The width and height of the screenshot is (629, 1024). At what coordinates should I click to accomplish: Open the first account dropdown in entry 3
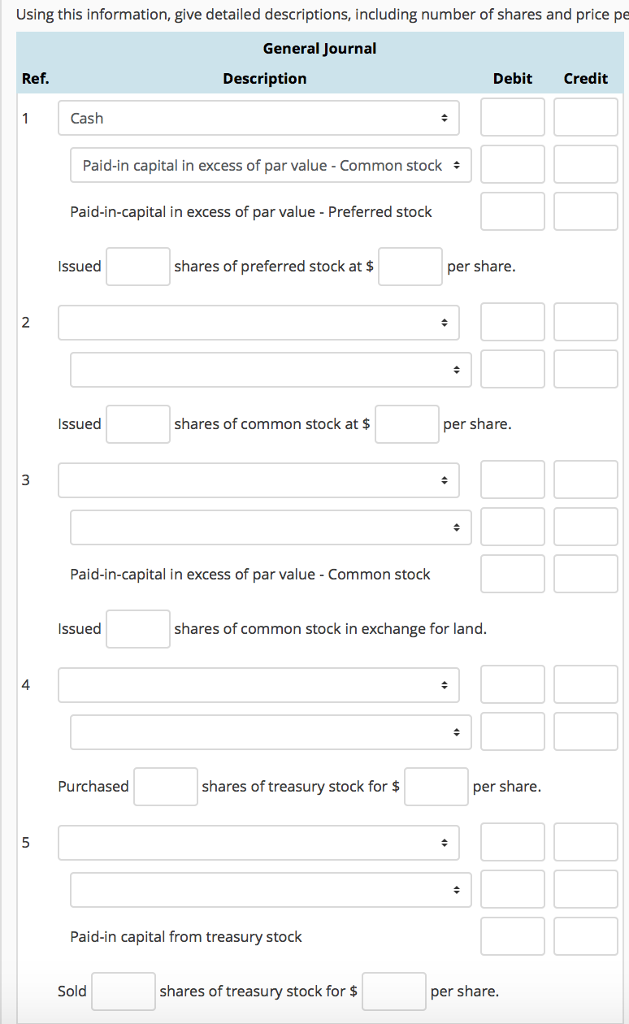[259, 479]
